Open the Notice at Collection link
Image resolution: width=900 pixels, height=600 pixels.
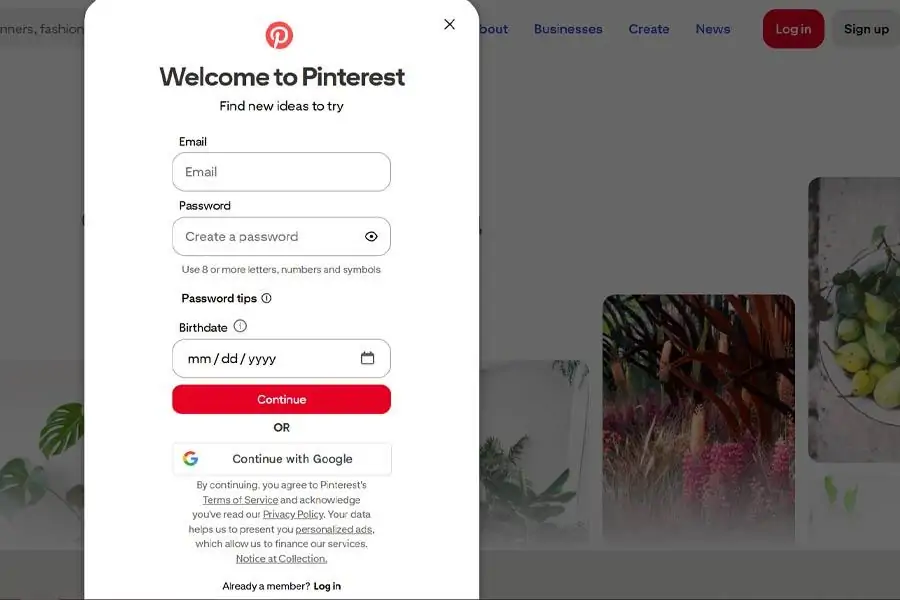point(281,559)
